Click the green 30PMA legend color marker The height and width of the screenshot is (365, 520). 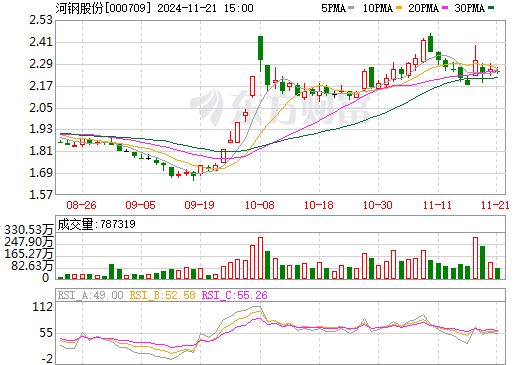(491, 8)
